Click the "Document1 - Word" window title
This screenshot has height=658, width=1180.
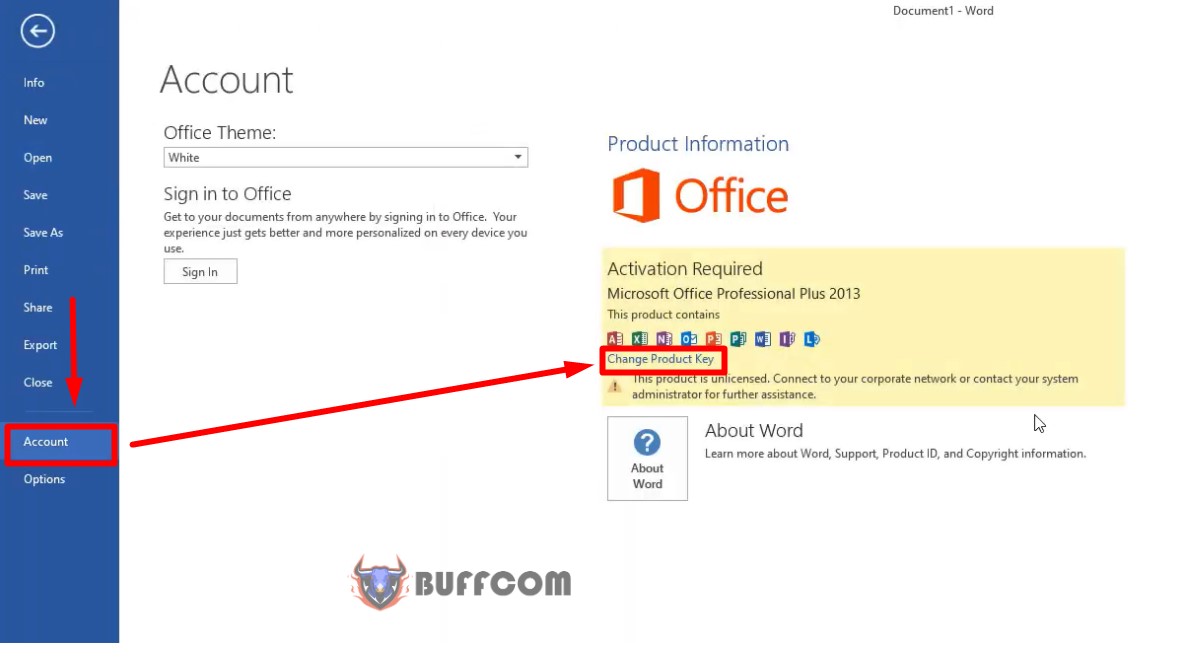tap(943, 11)
